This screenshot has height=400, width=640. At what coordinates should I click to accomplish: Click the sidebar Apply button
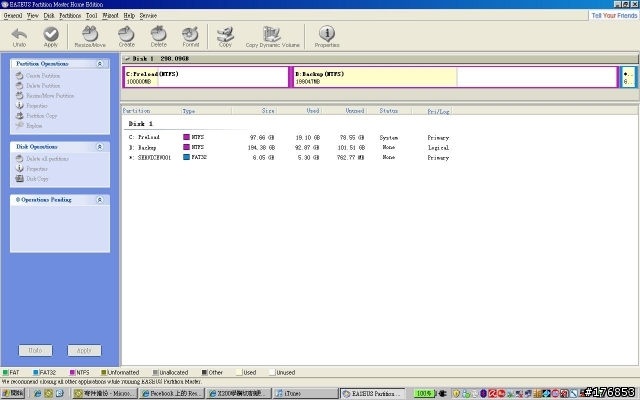pos(84,351)
